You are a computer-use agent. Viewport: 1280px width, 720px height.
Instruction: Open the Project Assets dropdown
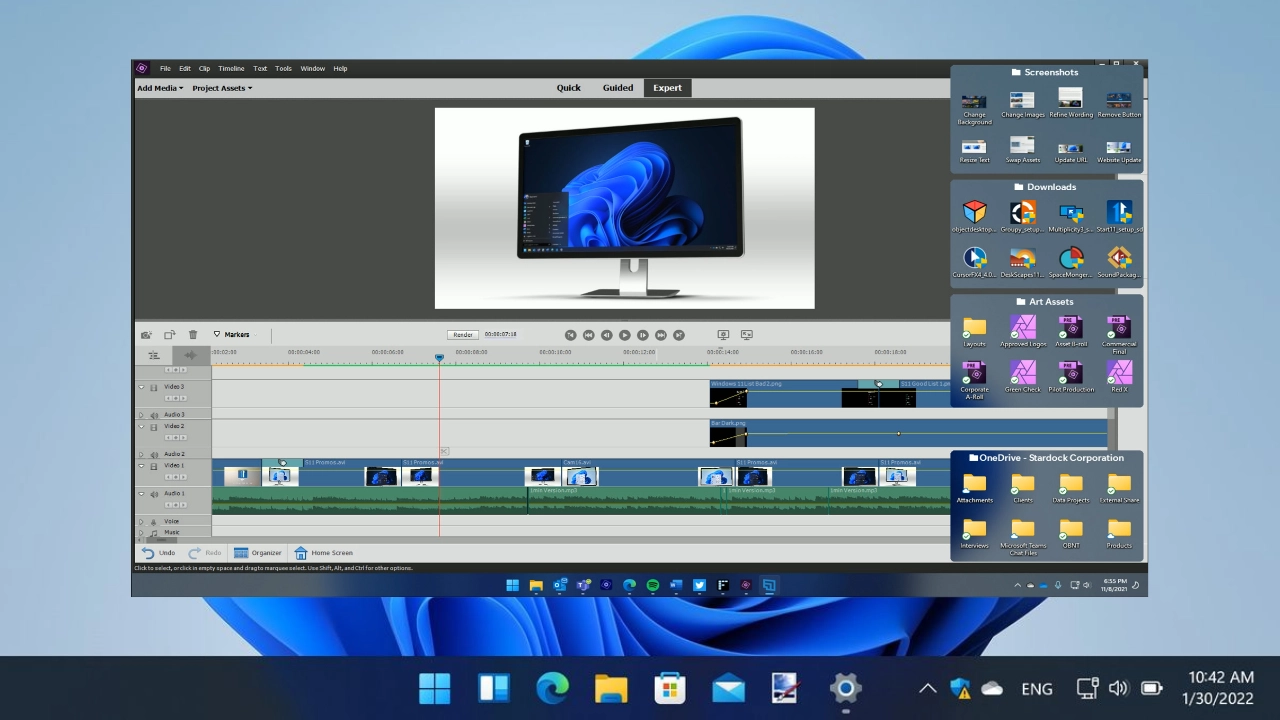(x=222, y=88)
